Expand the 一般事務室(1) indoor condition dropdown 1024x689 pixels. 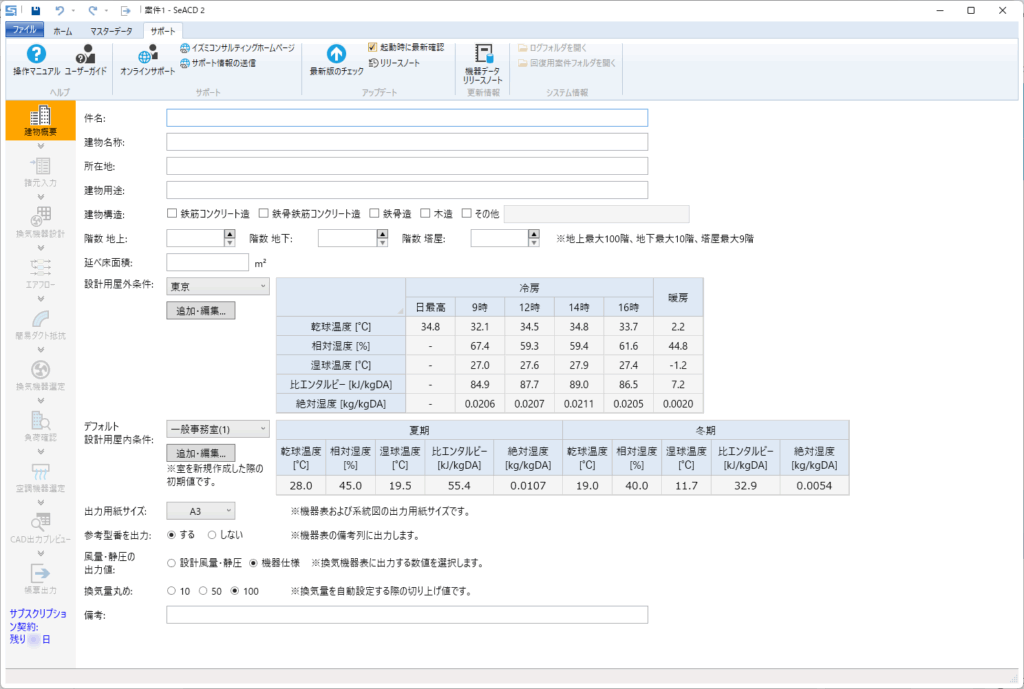point(218,429)
